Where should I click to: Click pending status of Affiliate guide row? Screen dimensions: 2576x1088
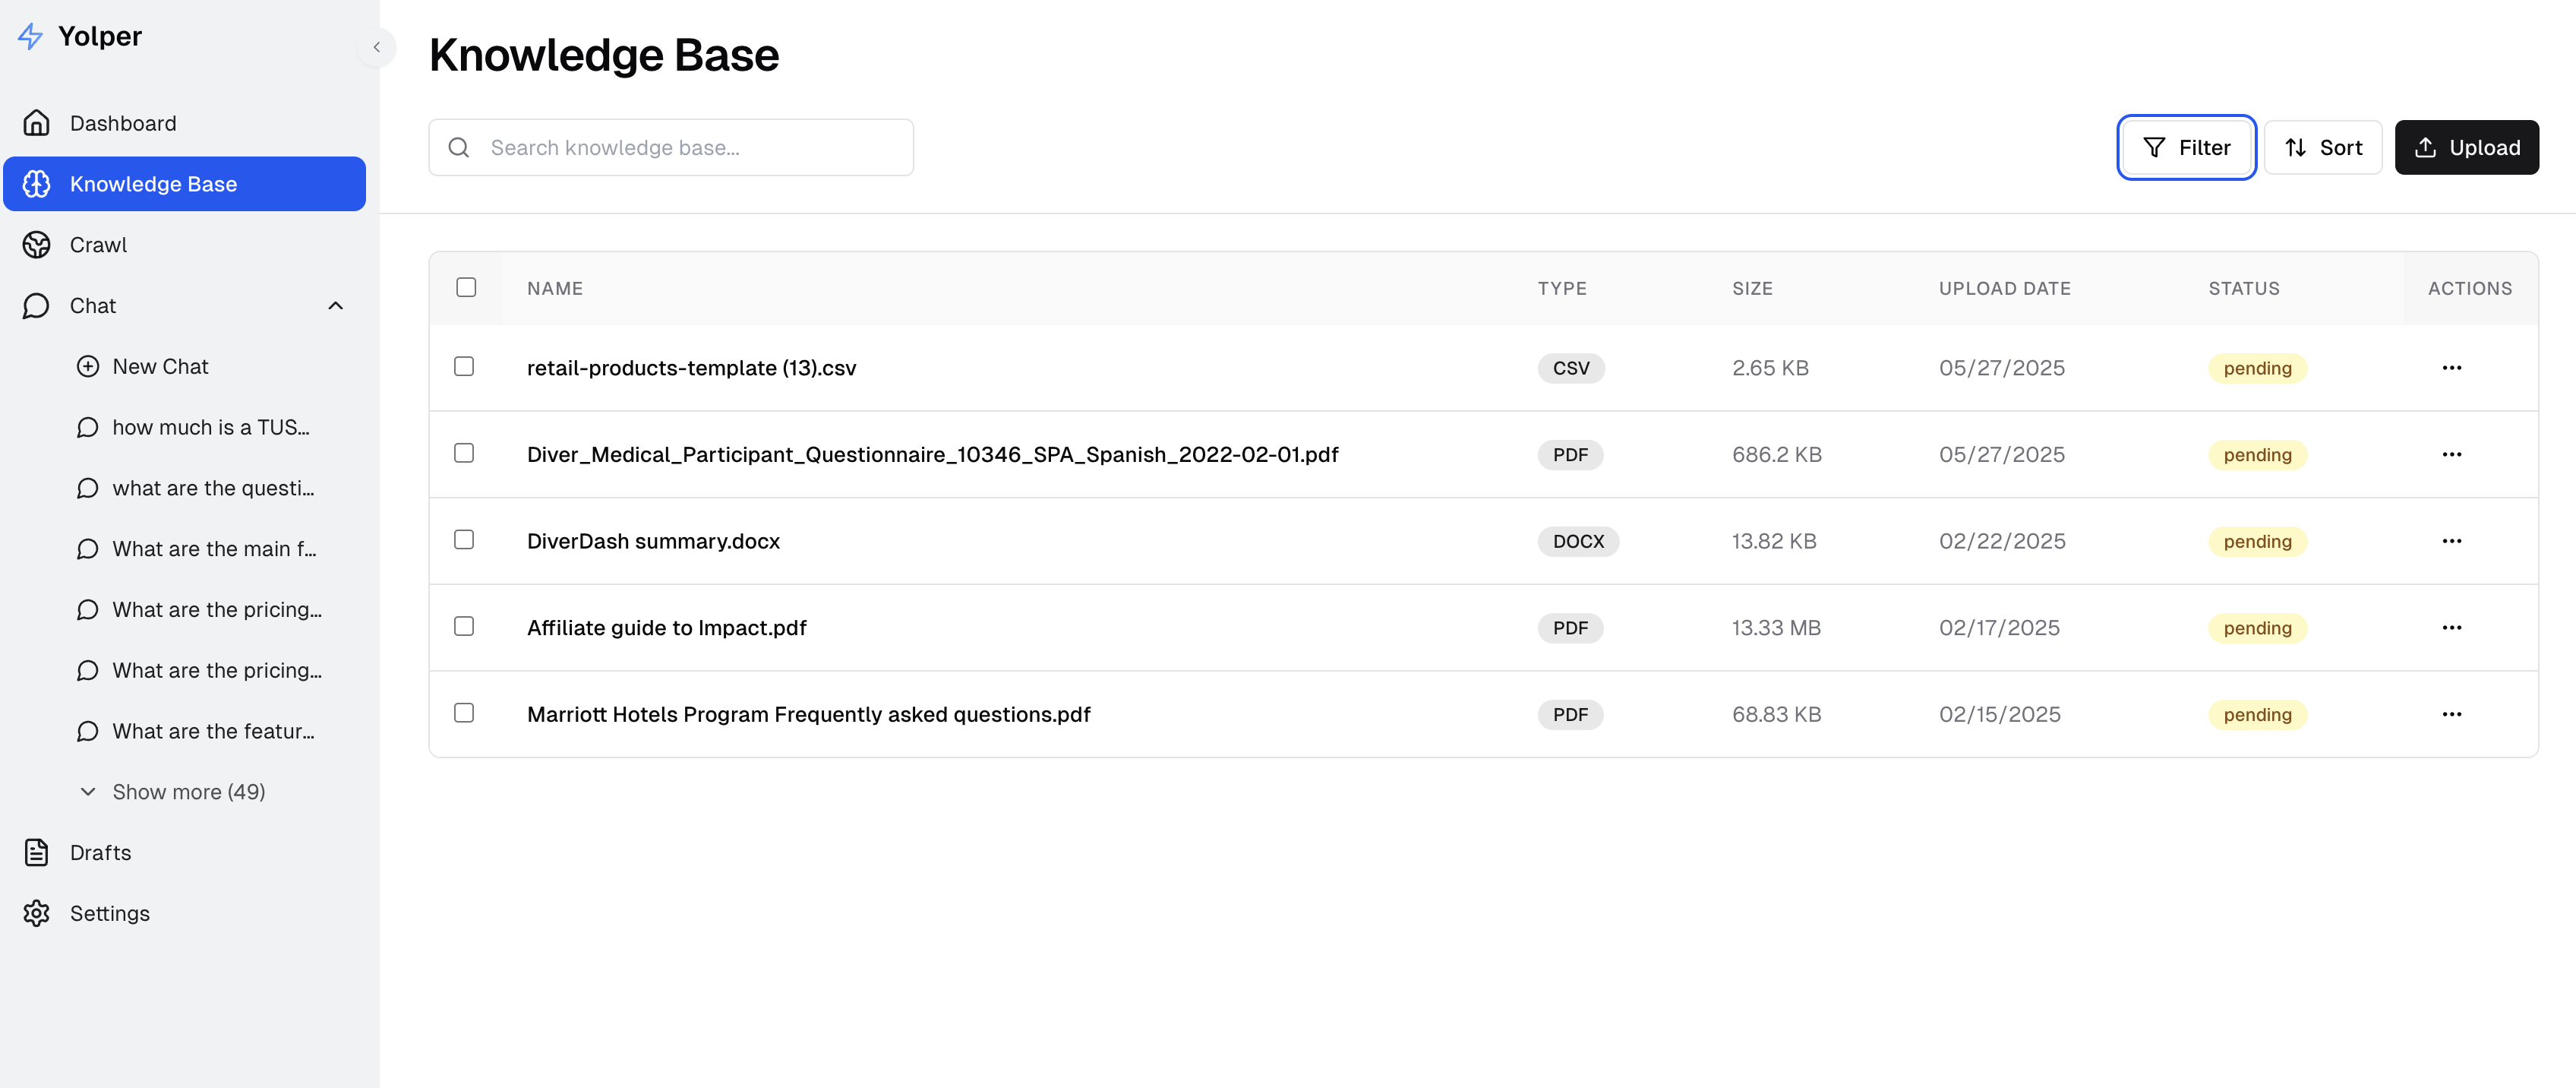point(2257,628)
